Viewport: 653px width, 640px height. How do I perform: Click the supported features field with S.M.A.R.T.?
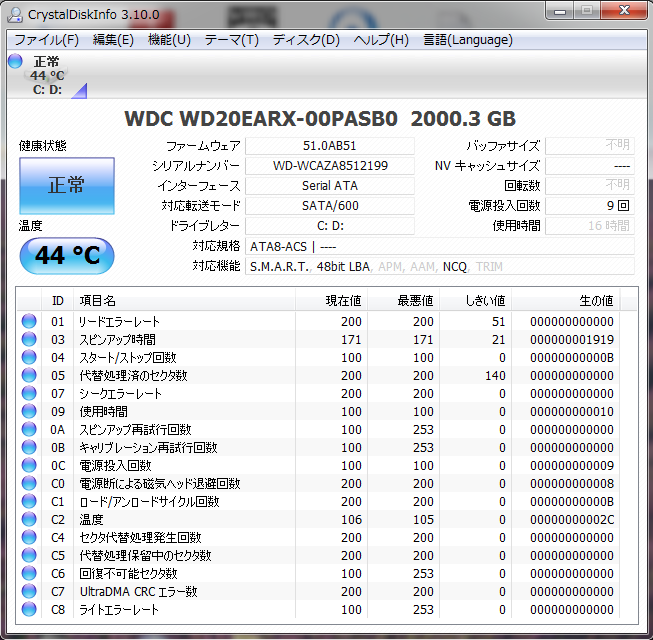click(440, 266)
